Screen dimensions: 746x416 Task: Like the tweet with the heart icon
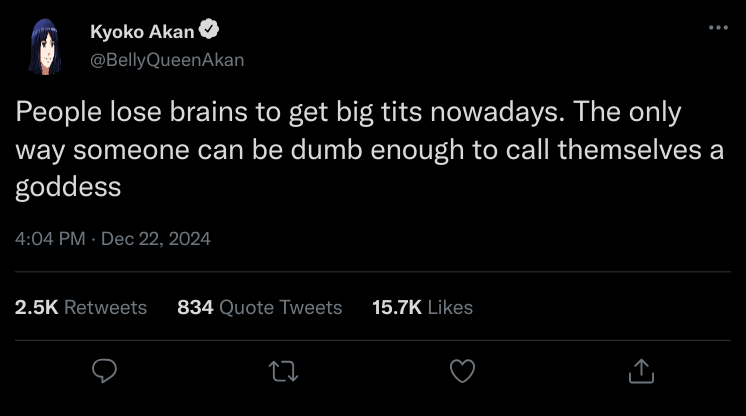[461, 371]
